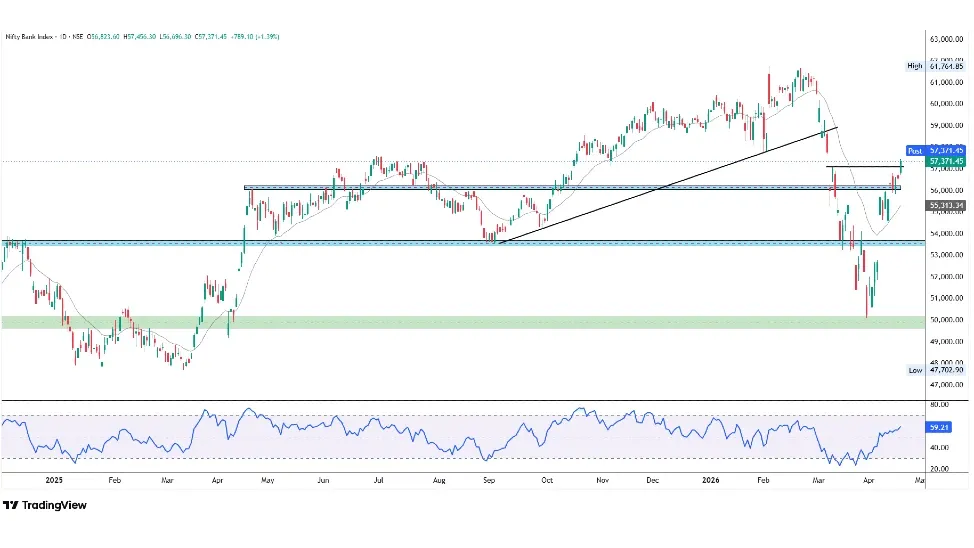Click the Dec label on time axis
Screen dimensions: 974x548
652,480
